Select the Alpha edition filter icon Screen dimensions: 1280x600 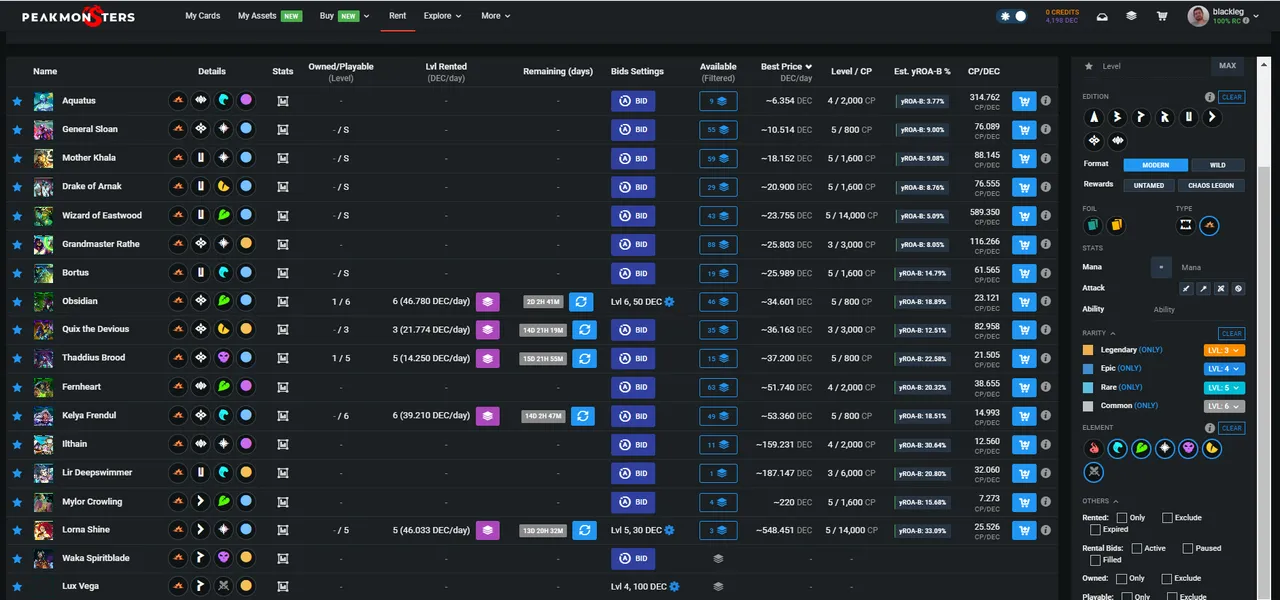click(1095, 117)
